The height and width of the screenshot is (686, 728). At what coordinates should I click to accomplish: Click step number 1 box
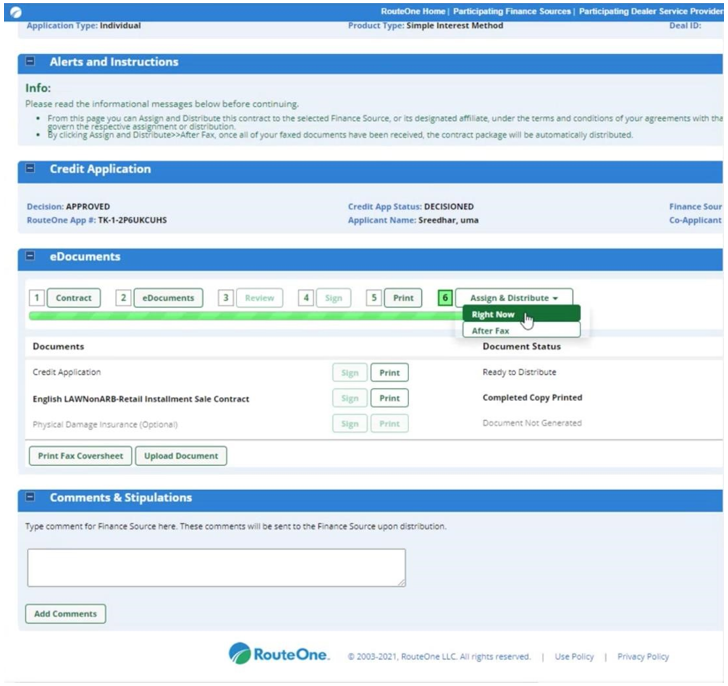pyautogui.click(x=37, y=298)
